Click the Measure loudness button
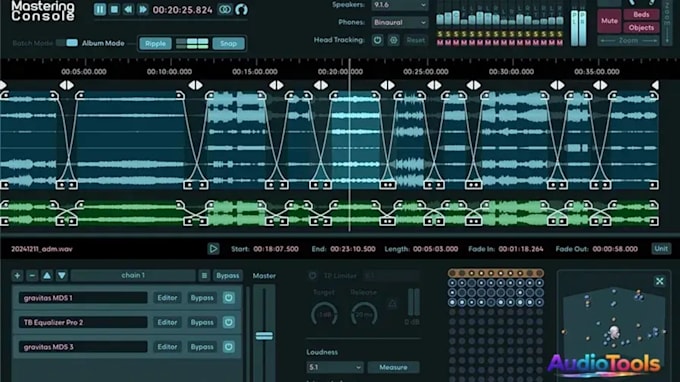680x382 pixels. coord(393,367)
